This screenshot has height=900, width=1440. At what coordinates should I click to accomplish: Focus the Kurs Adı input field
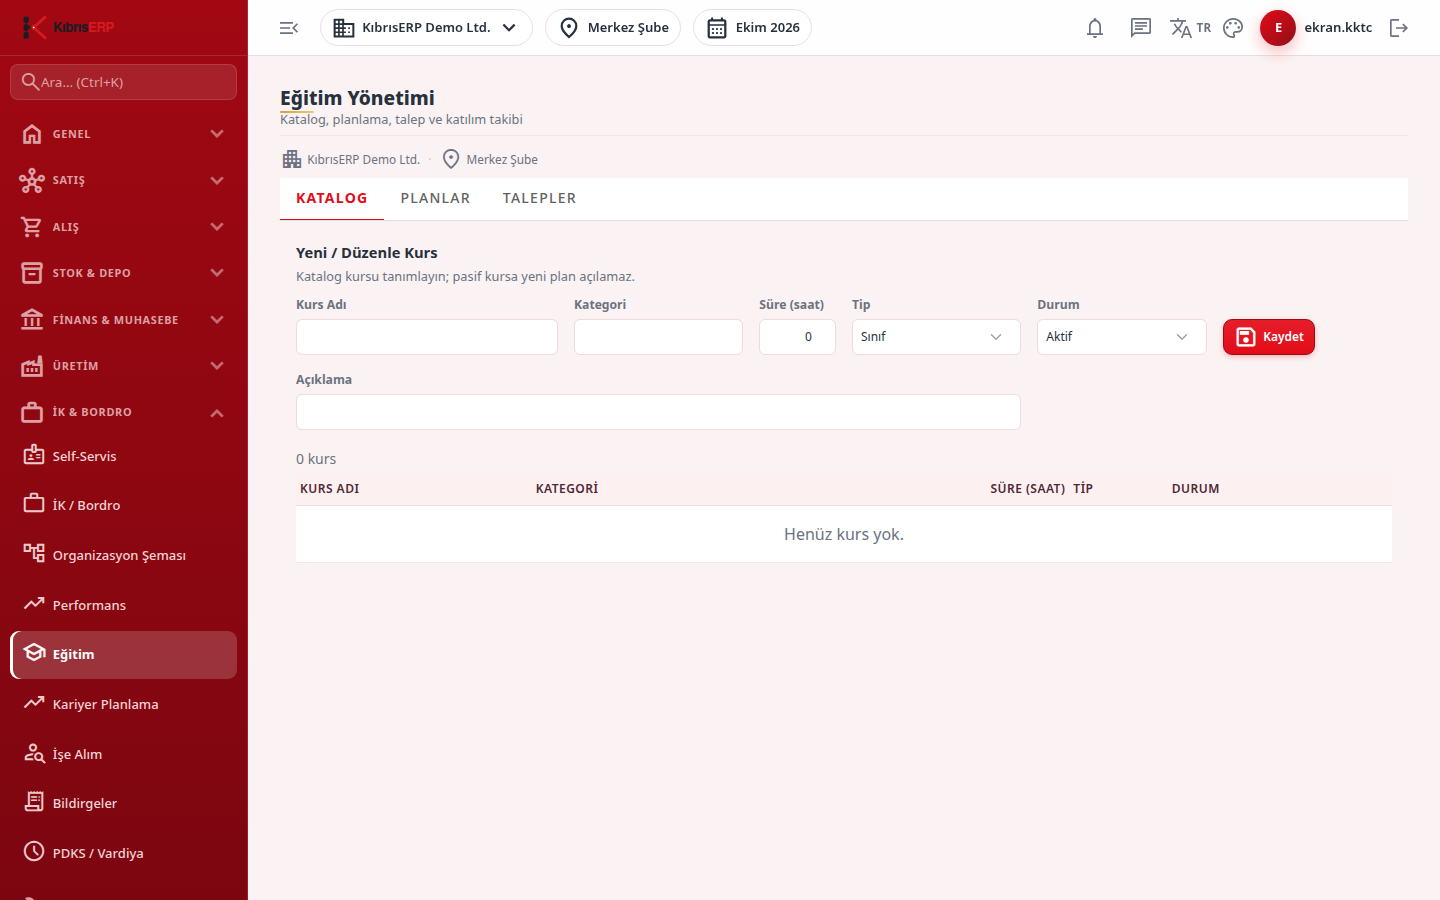427,337
